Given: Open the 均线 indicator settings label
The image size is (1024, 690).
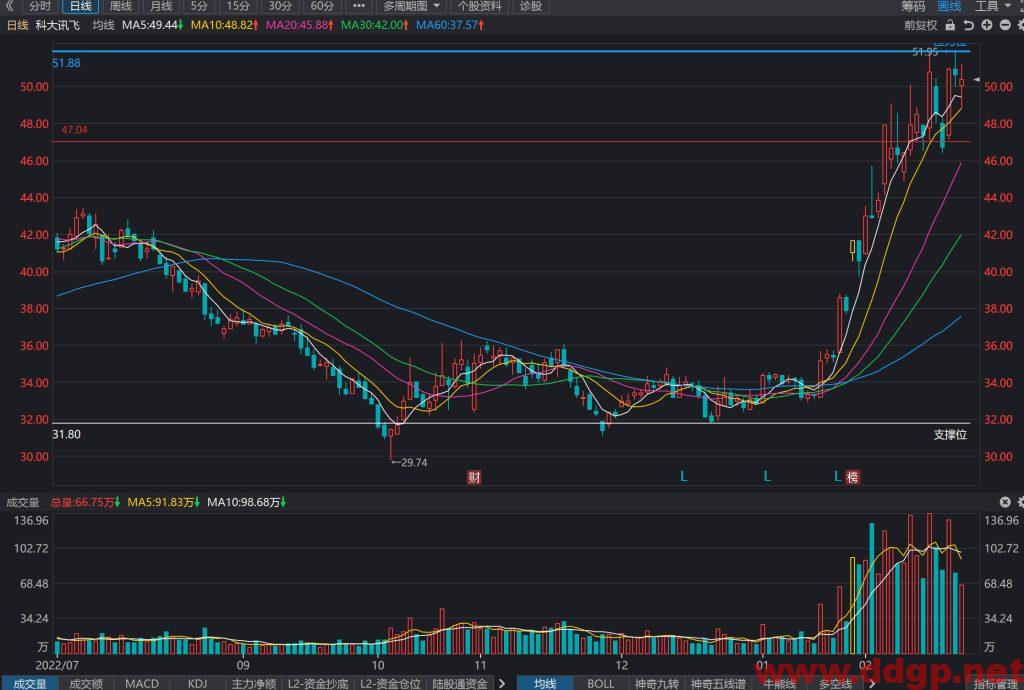Looking at the screenshot, I should pos(103,25).
